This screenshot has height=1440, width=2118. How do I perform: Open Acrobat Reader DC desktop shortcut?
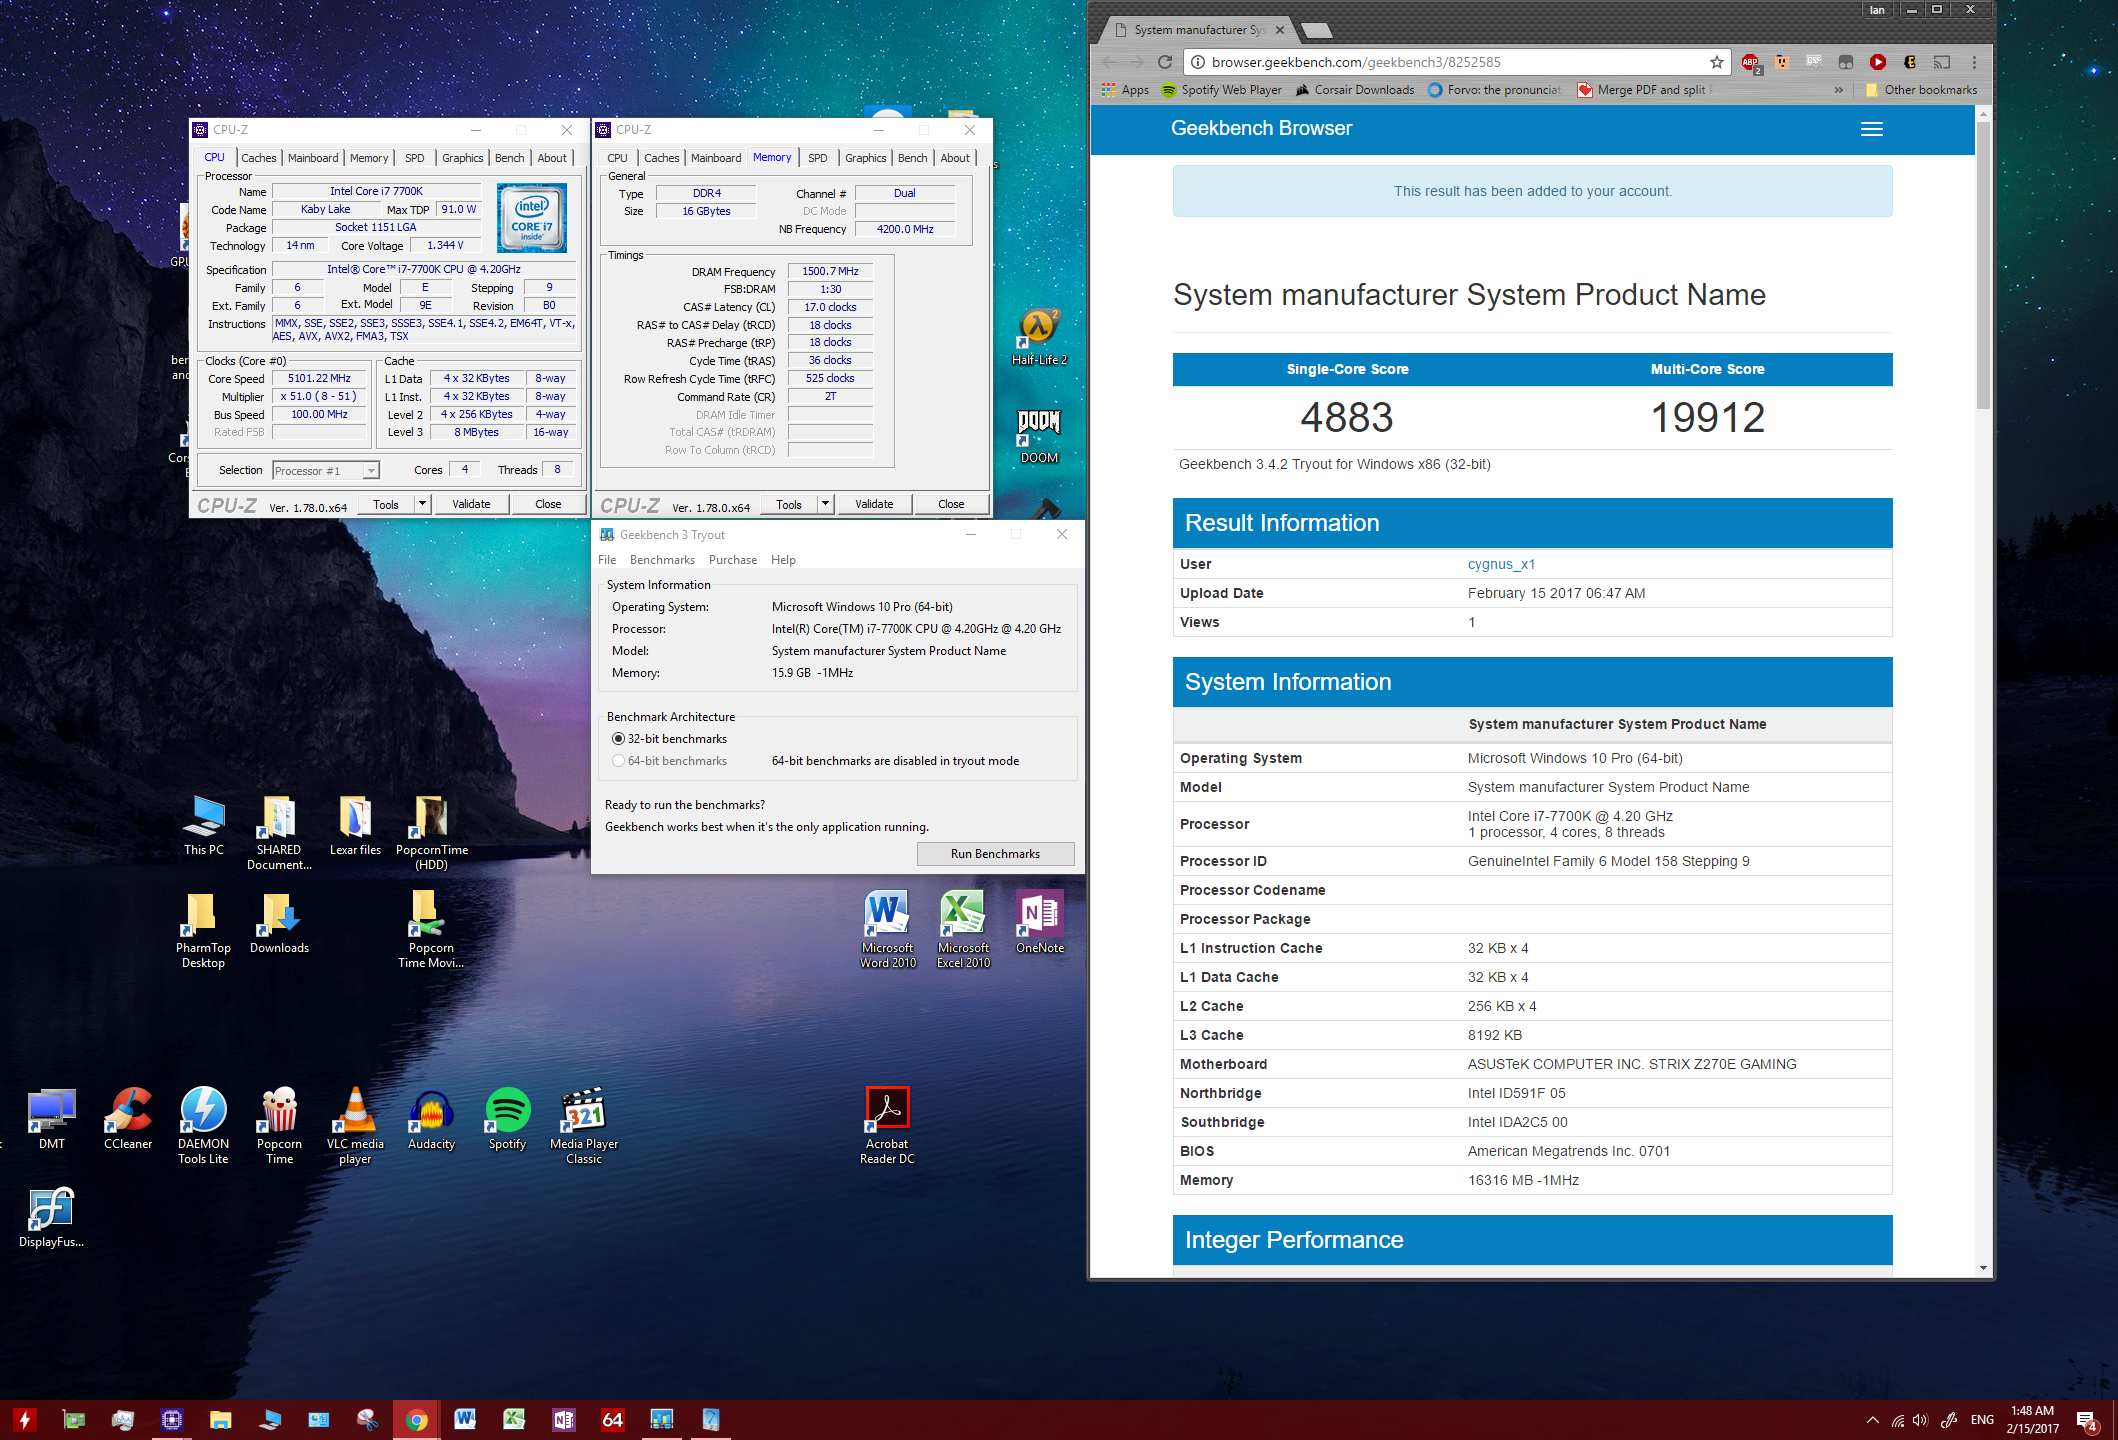[887, 1126]
